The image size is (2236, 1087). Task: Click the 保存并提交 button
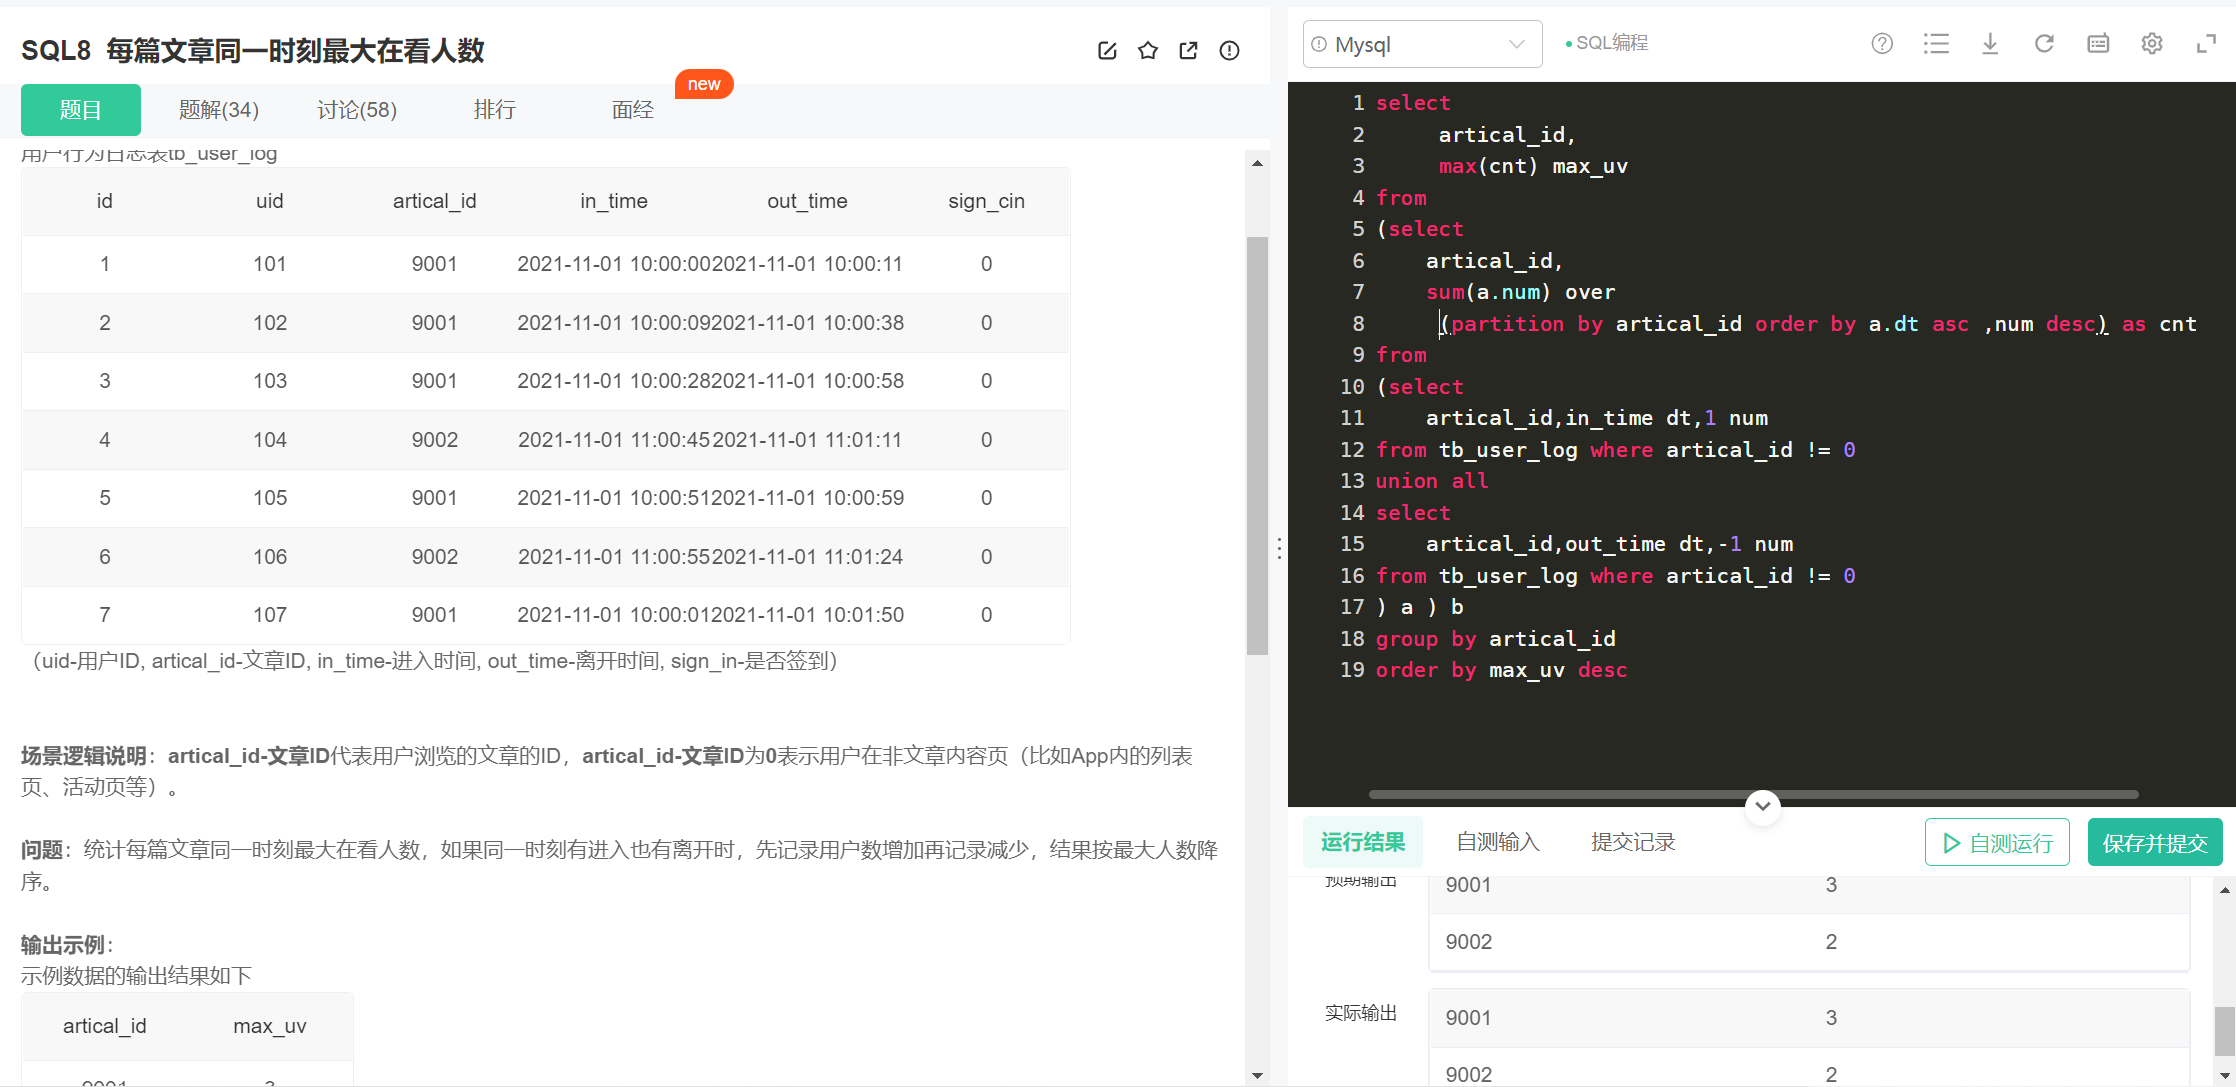2154,843
